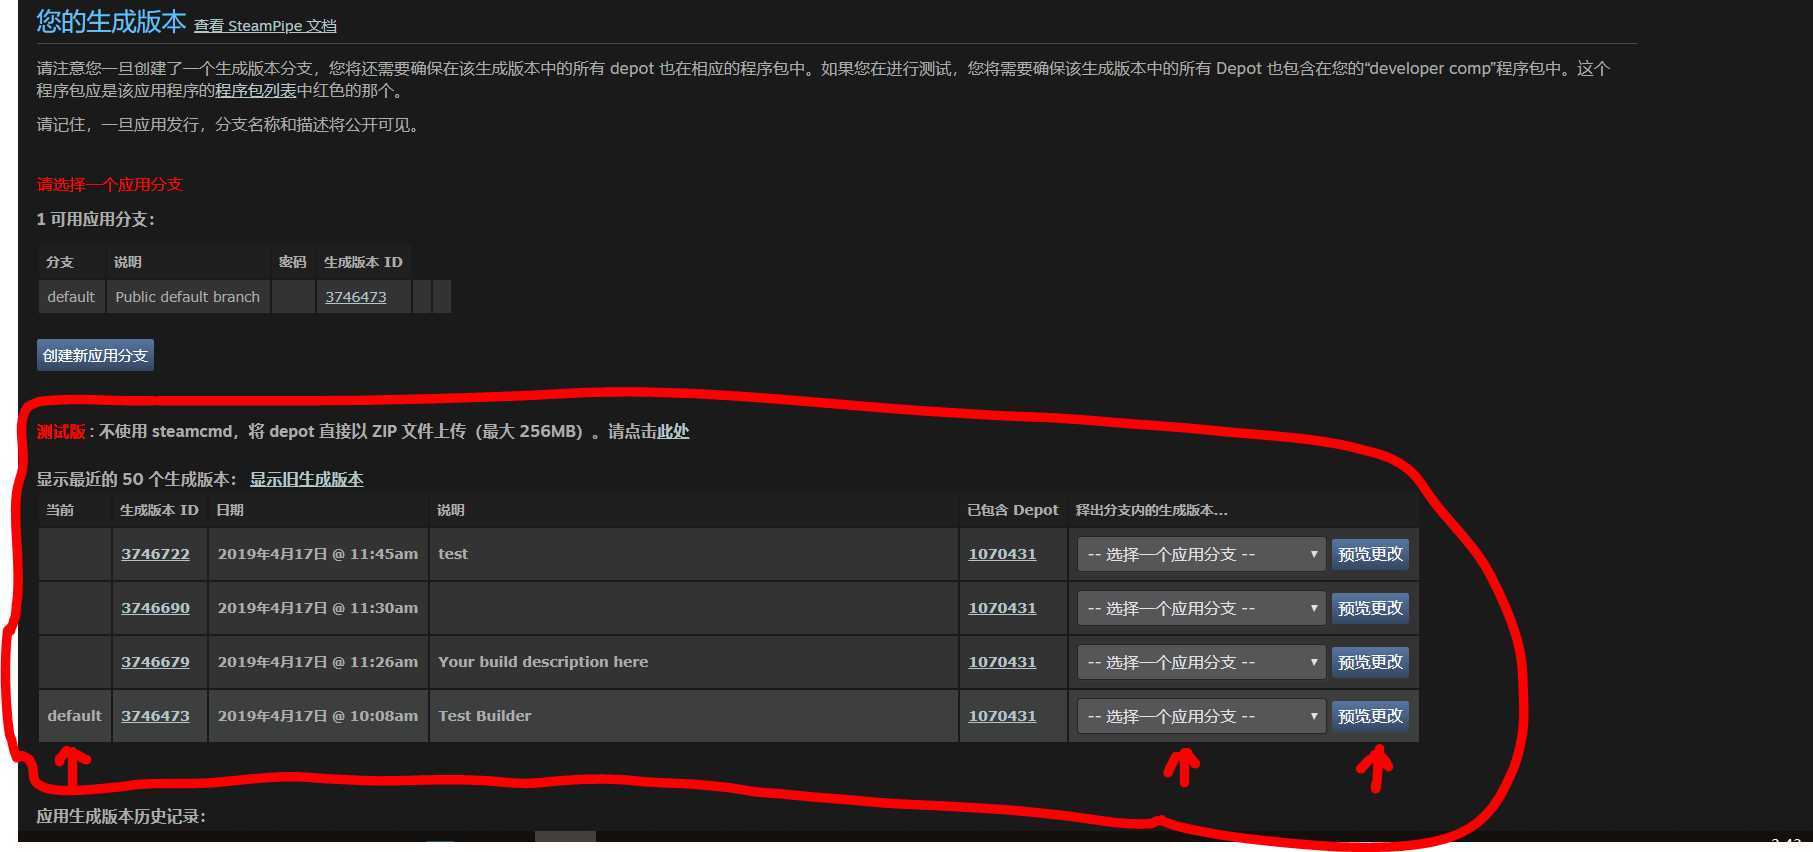Follow the 此处 ZIP upload link
This screenshot has width=1813, height=852.
673,431
